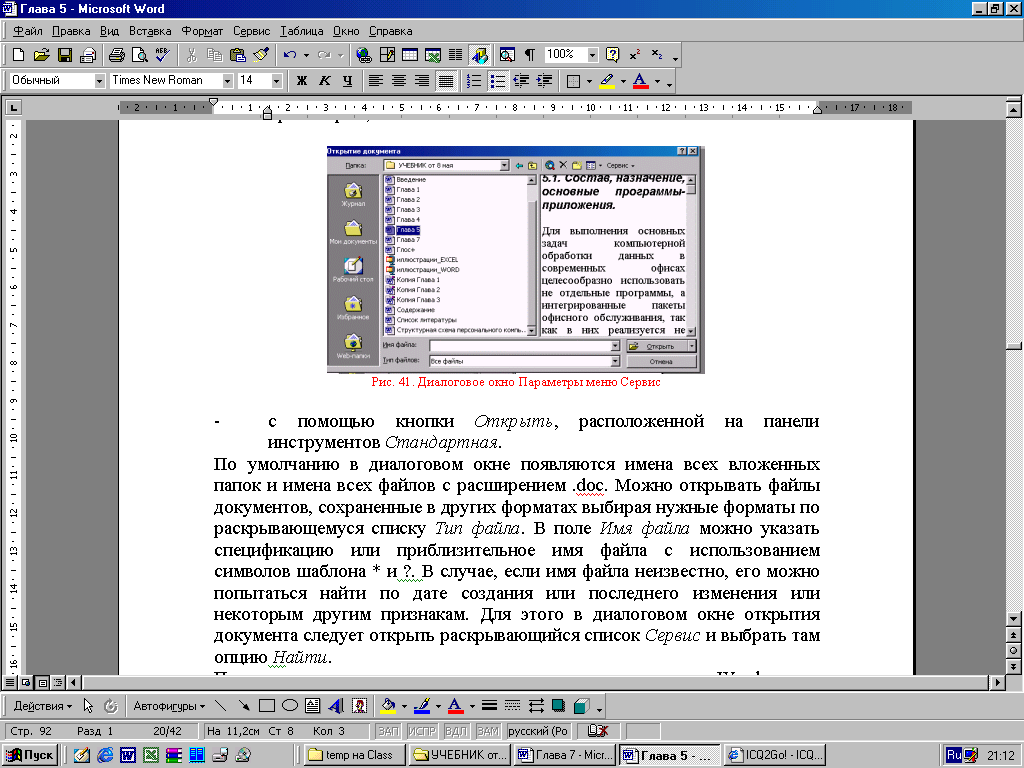Open Print Preview from the toolbar
Image resolution: width=1024 pixels, height=768 pixels.
(139, 55)
